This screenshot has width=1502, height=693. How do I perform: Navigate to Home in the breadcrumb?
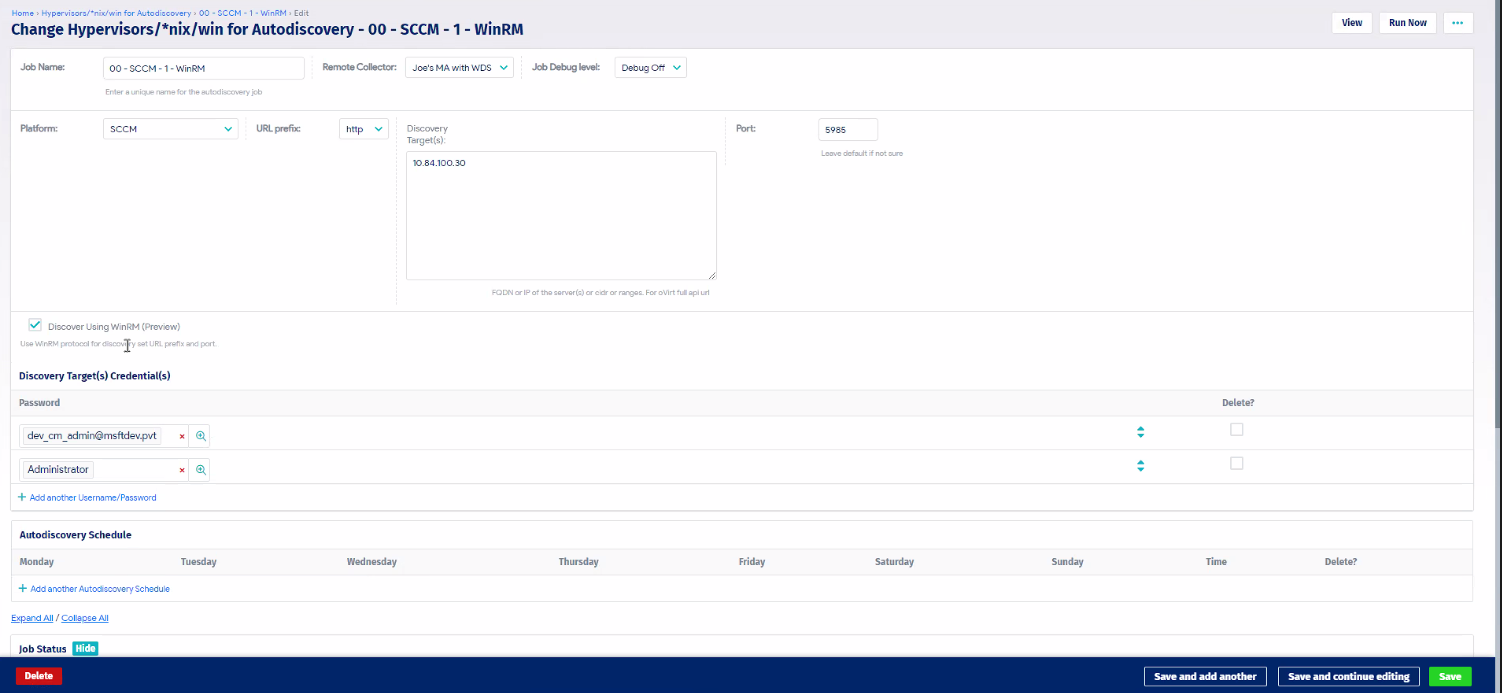[x=22, y=13]
